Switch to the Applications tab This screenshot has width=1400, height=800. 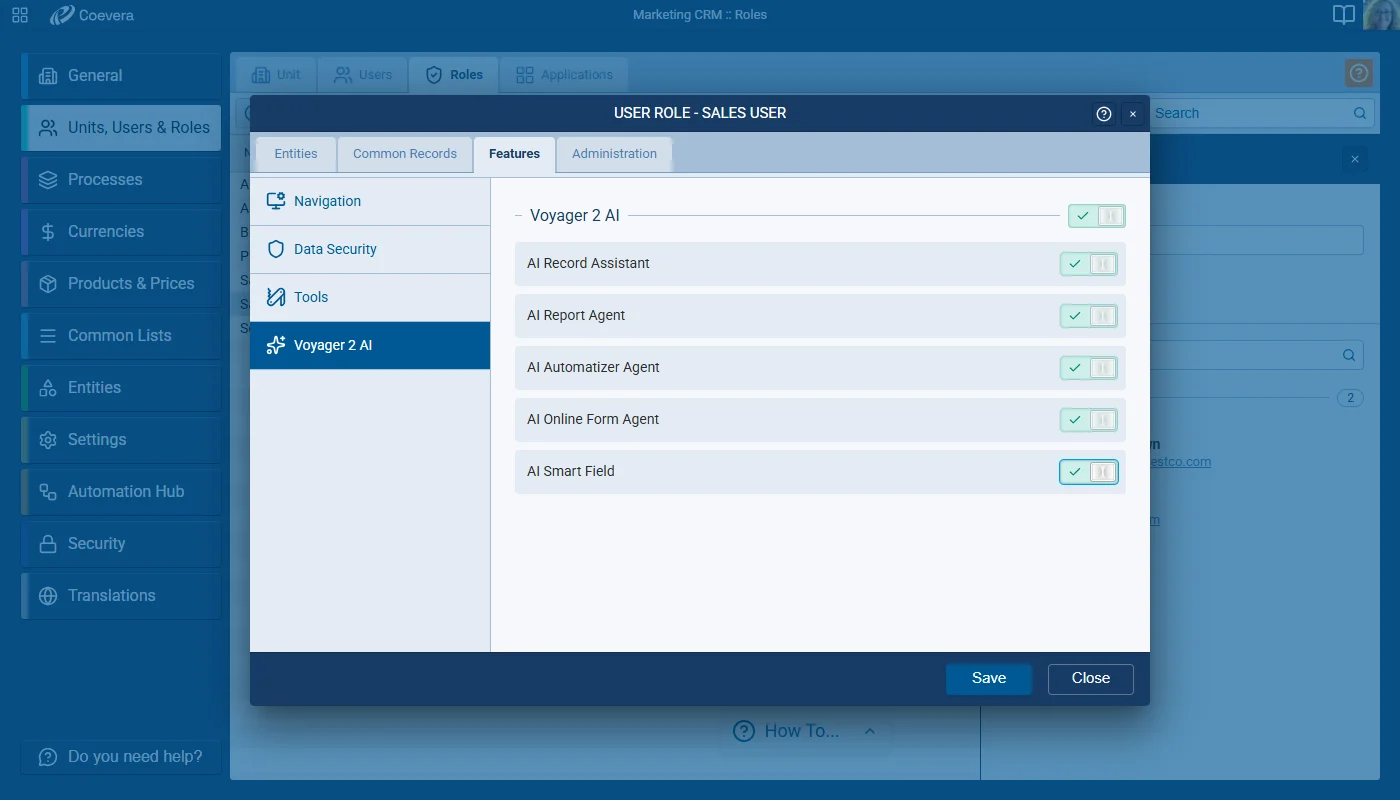[x=564, y=75]
